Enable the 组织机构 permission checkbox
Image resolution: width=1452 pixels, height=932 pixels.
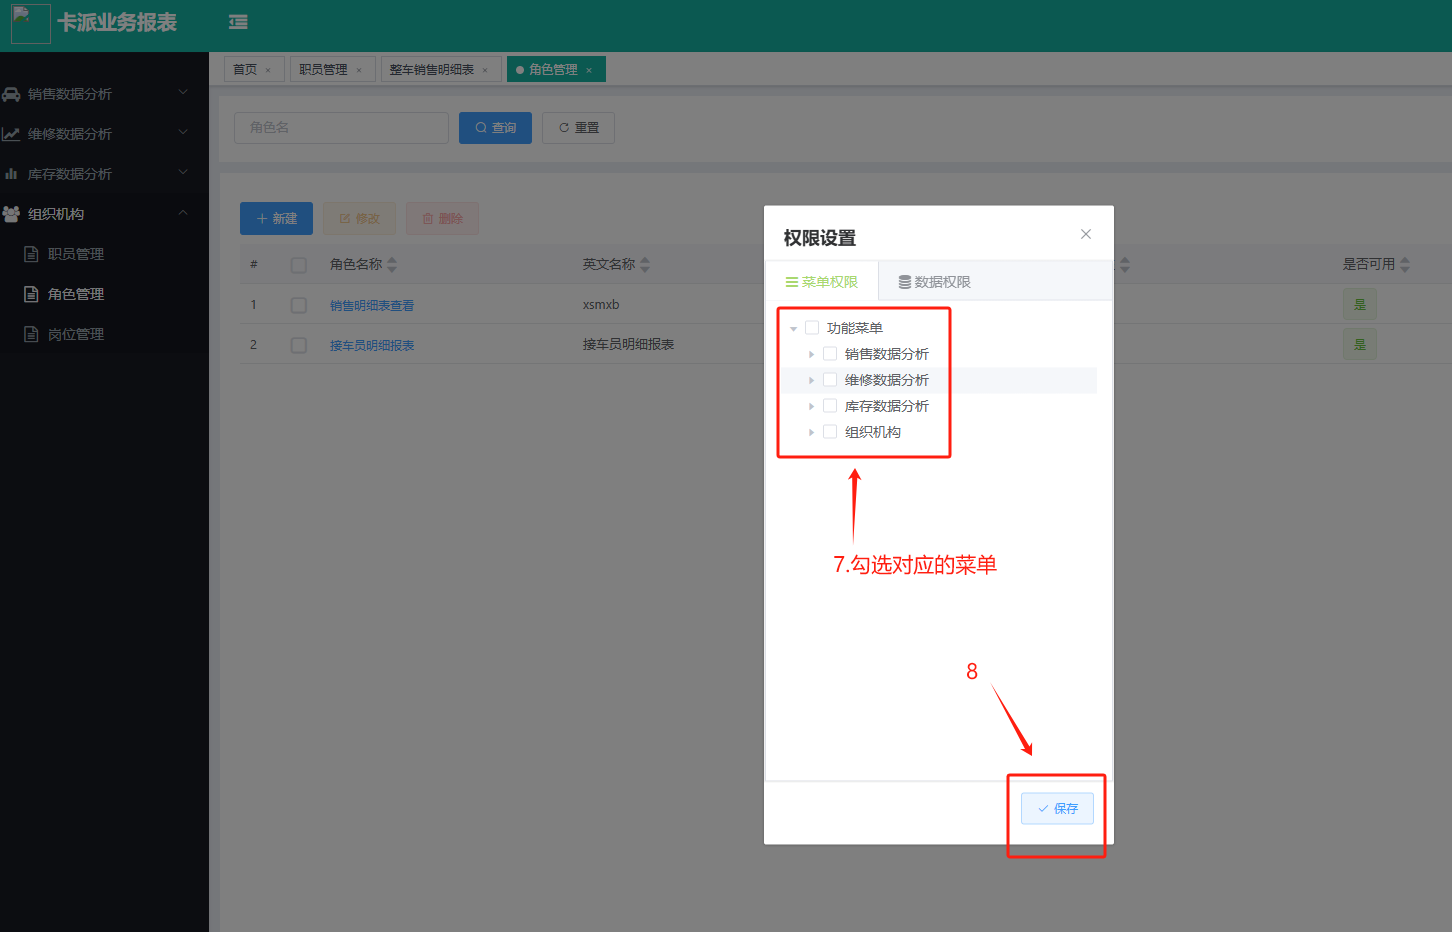830,432
